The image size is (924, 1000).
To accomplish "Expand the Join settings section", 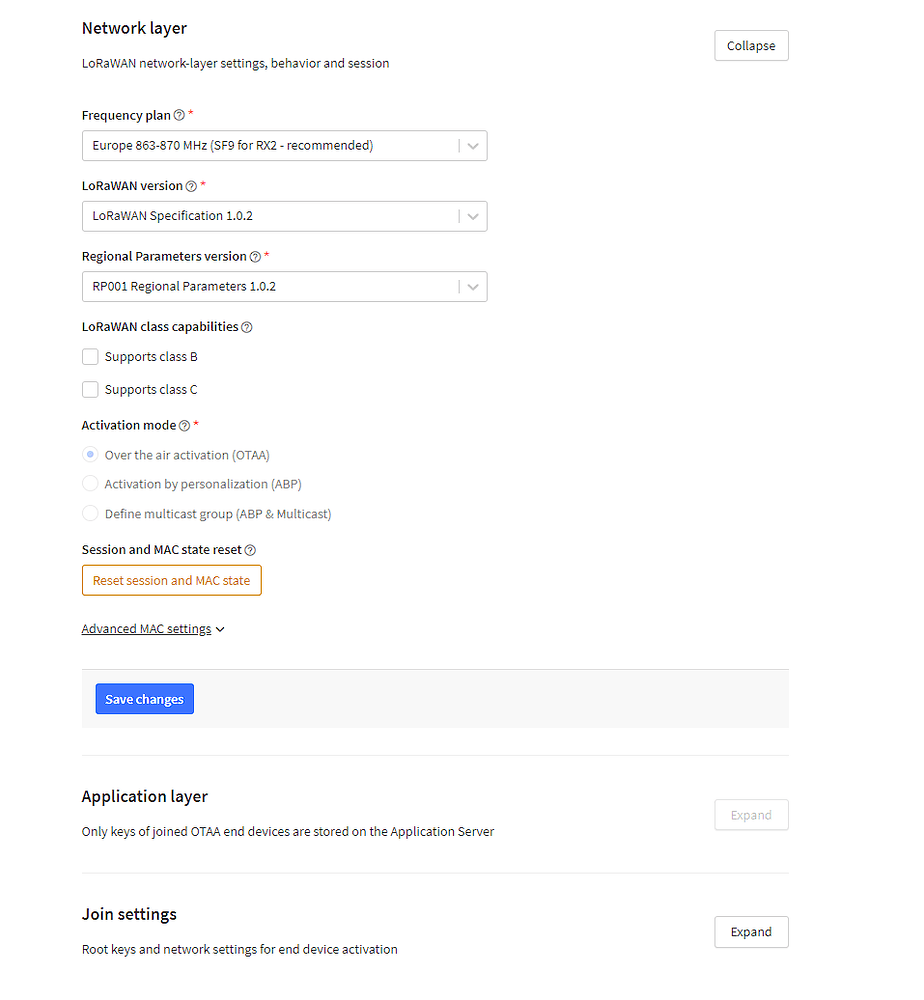I will tap(751, 932).
